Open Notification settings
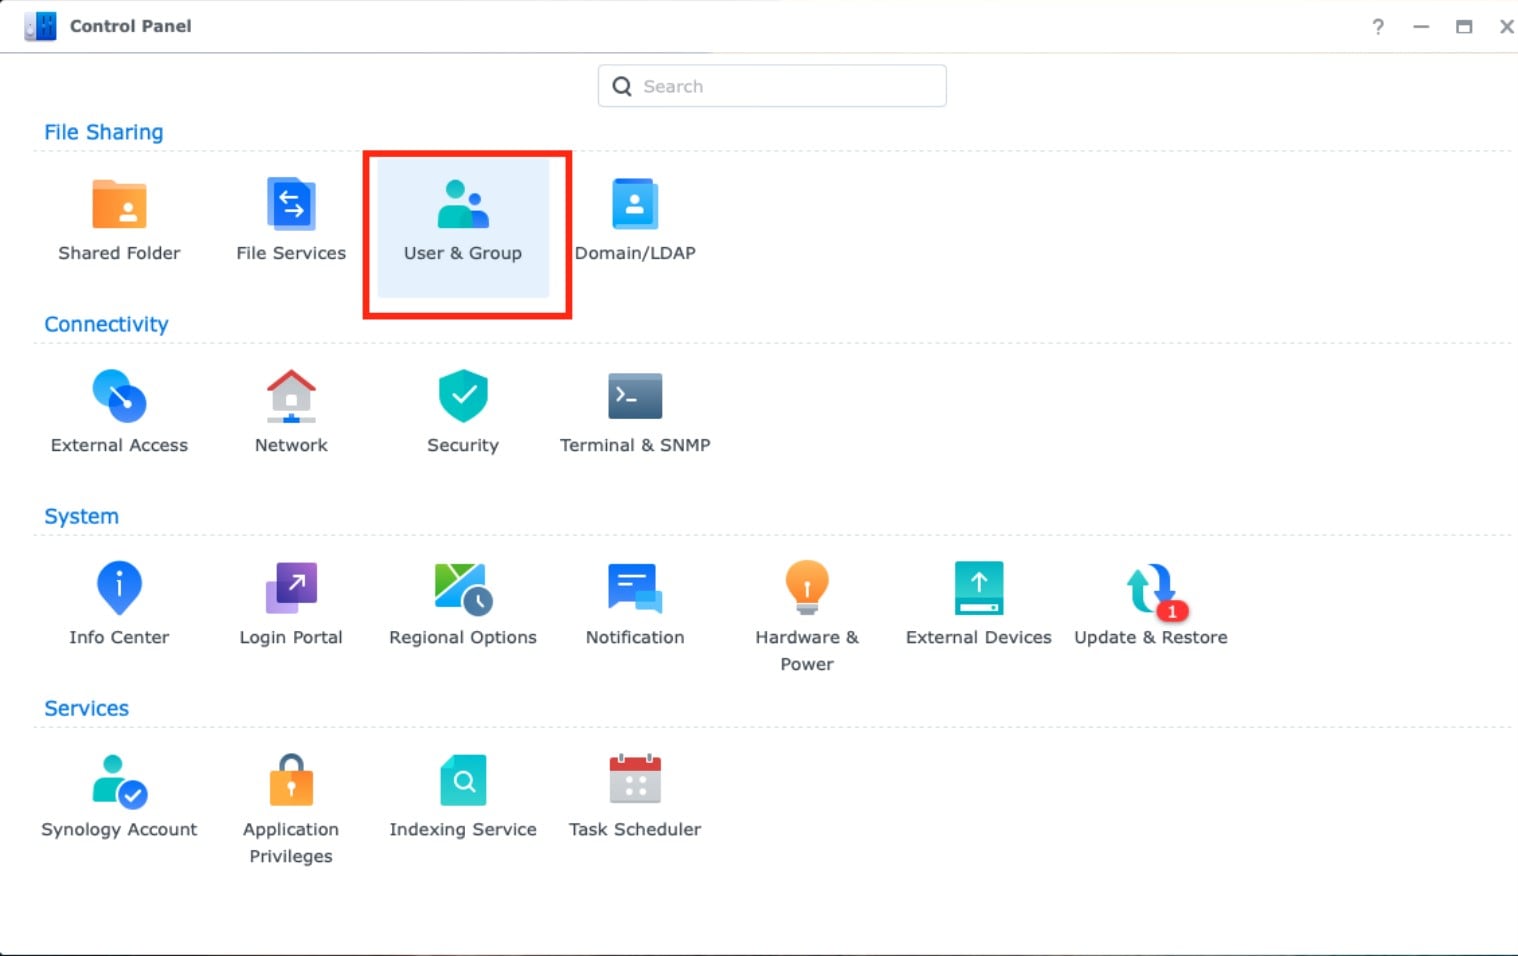 point(635,589)
